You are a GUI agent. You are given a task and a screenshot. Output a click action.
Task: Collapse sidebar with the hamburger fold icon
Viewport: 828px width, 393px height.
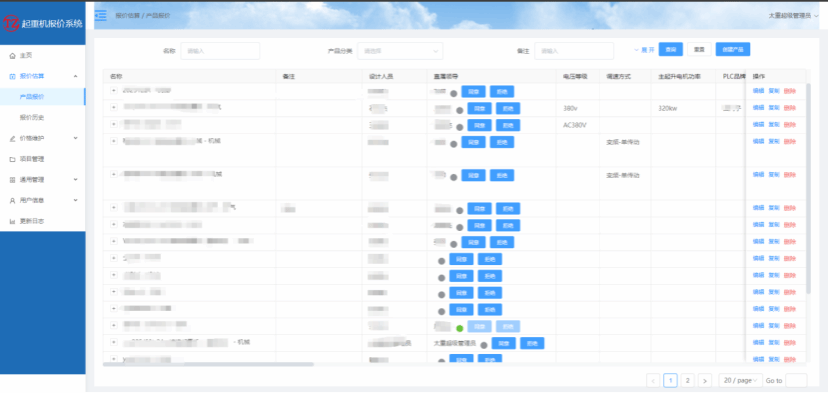coord(100,15)
